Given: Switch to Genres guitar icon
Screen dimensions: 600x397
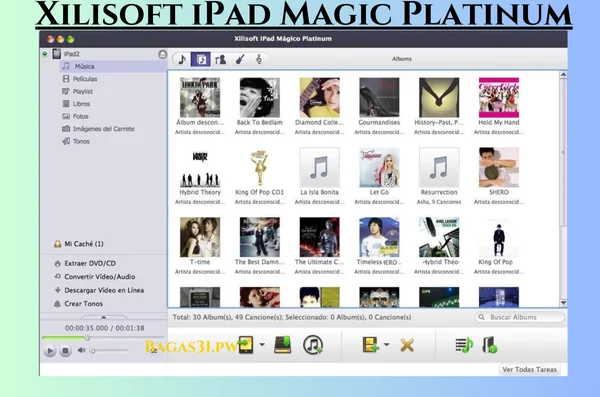Looking at the screenshot, I should [x=240, y=59].
